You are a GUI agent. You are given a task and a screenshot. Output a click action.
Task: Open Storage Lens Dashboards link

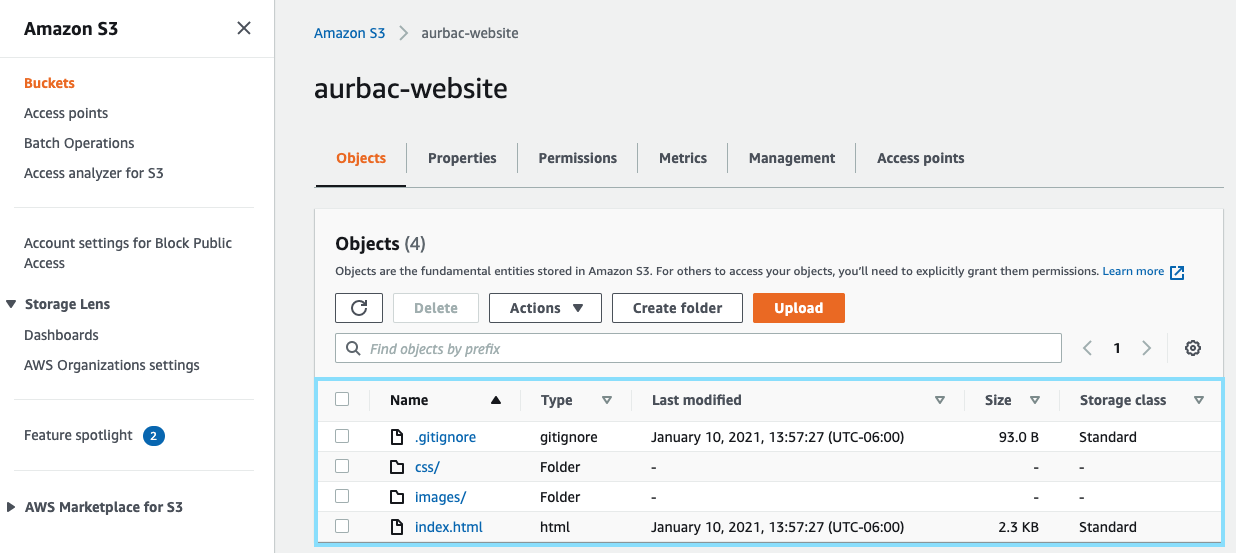[61, 335]
